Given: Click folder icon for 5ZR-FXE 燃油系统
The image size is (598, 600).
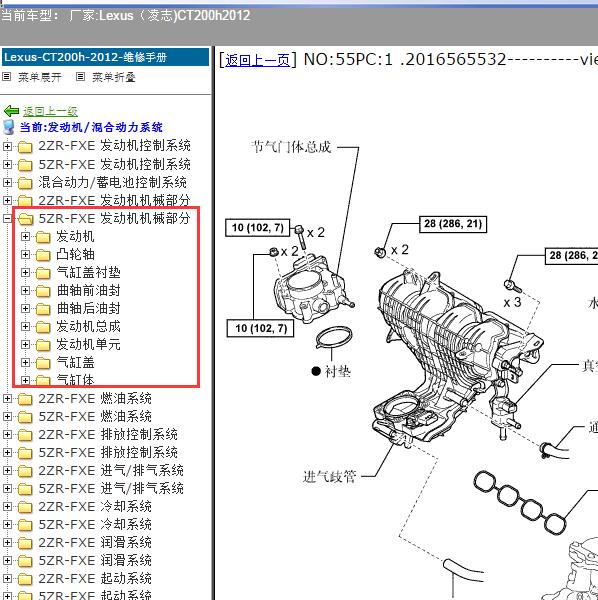Looking at the screenshot, I should coord(25,417).
